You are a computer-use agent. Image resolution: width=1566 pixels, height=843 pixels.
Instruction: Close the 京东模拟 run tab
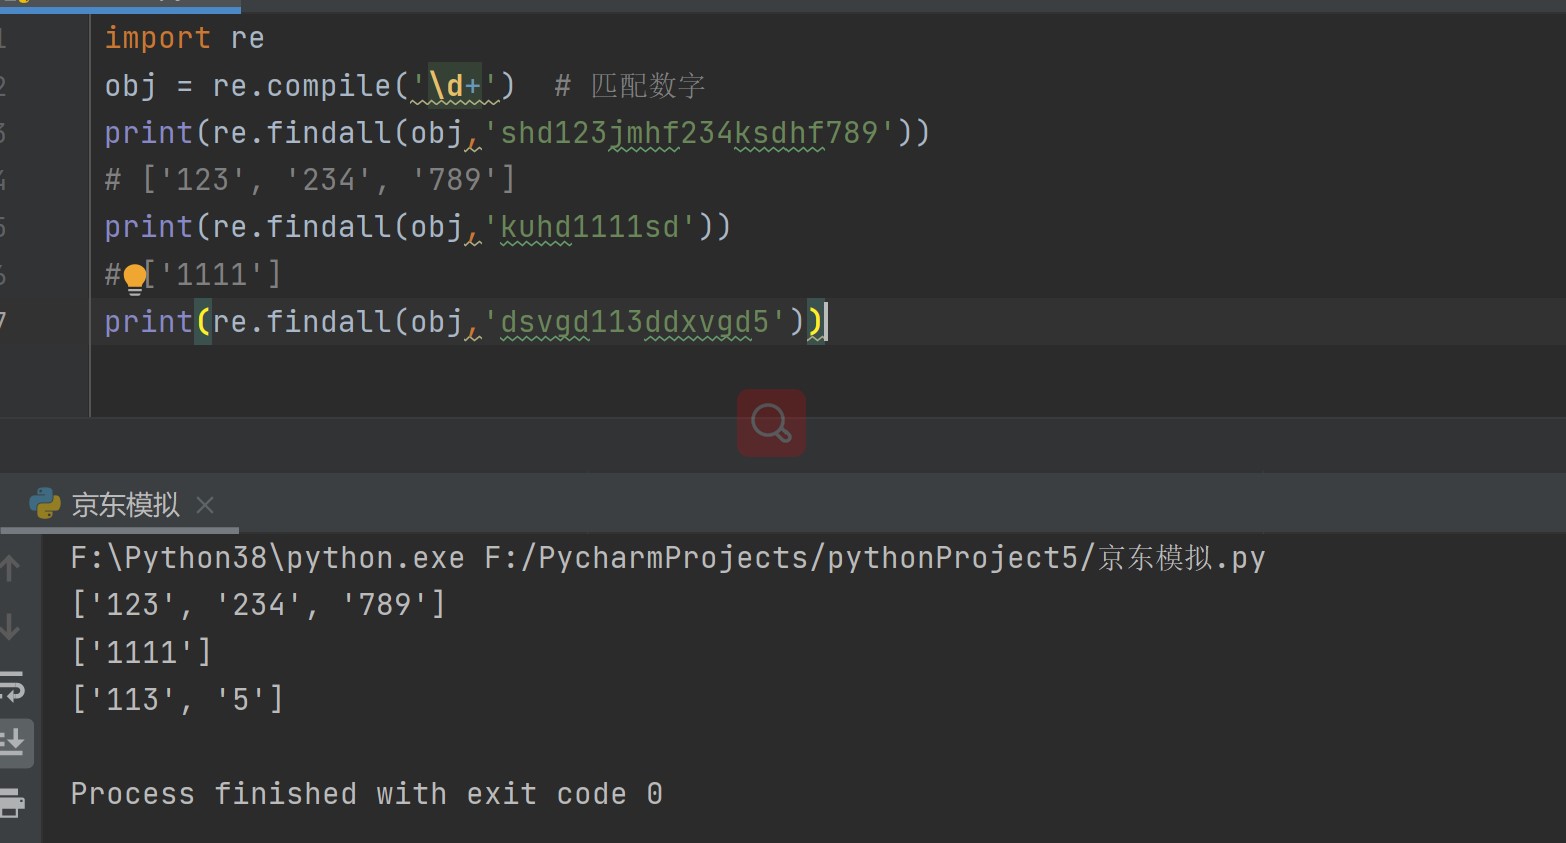pos(205,505)
